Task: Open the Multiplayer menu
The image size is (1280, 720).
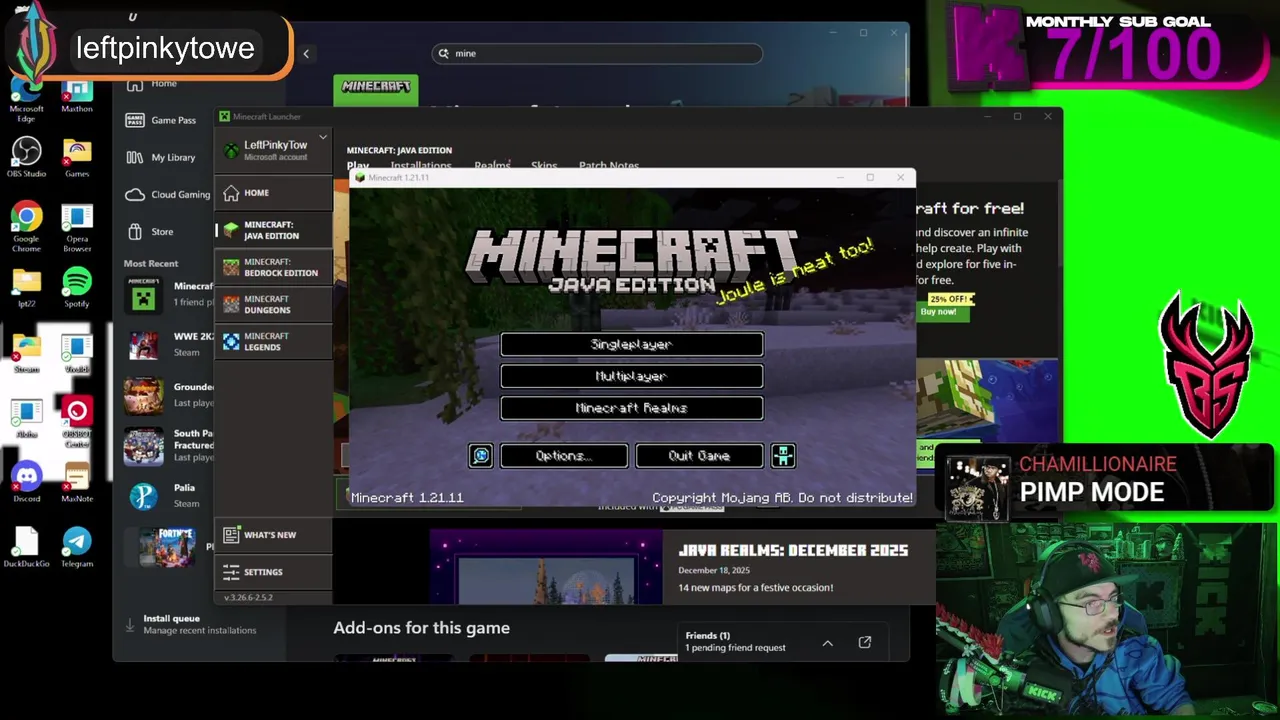Action: (632, 376)
